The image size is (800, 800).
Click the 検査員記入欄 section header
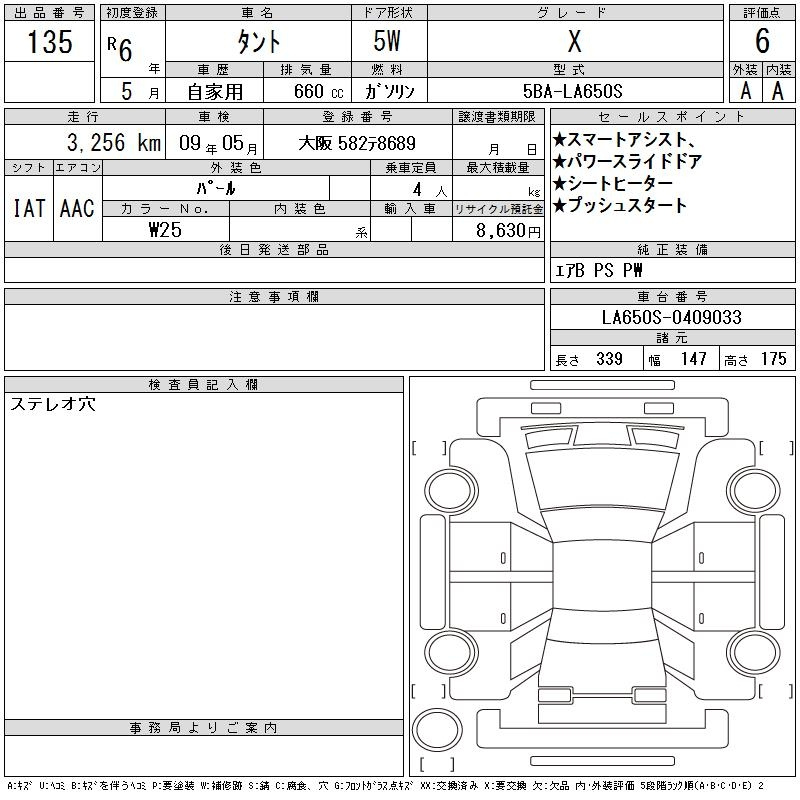[204, 385]
